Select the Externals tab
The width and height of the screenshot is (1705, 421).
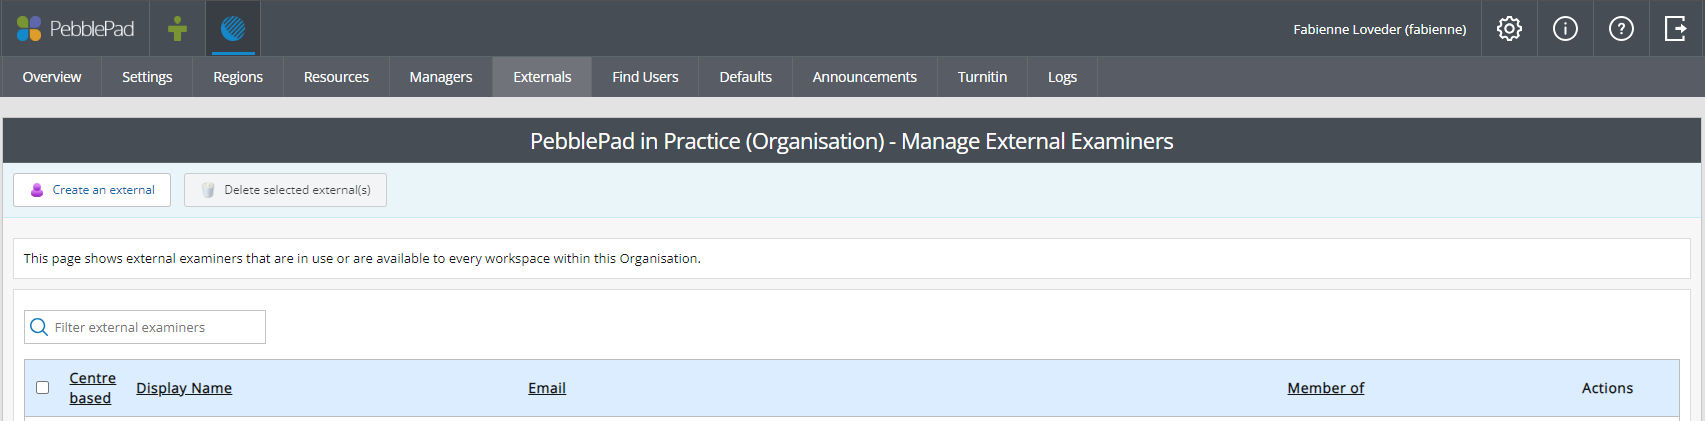[x=542, y=77]
